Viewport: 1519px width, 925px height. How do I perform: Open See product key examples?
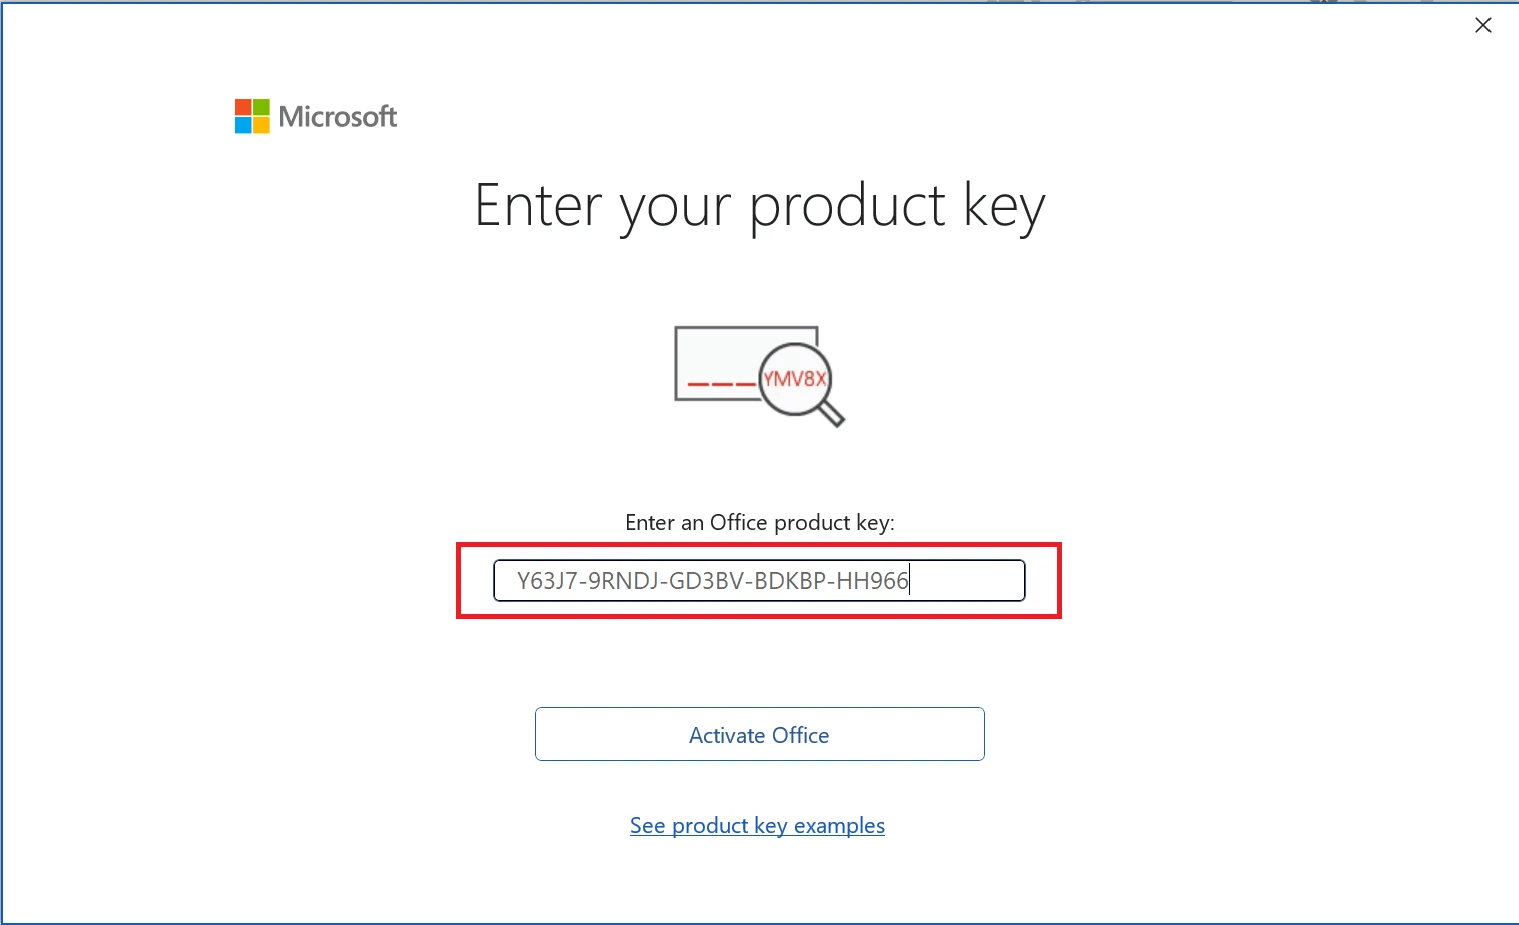757,825
